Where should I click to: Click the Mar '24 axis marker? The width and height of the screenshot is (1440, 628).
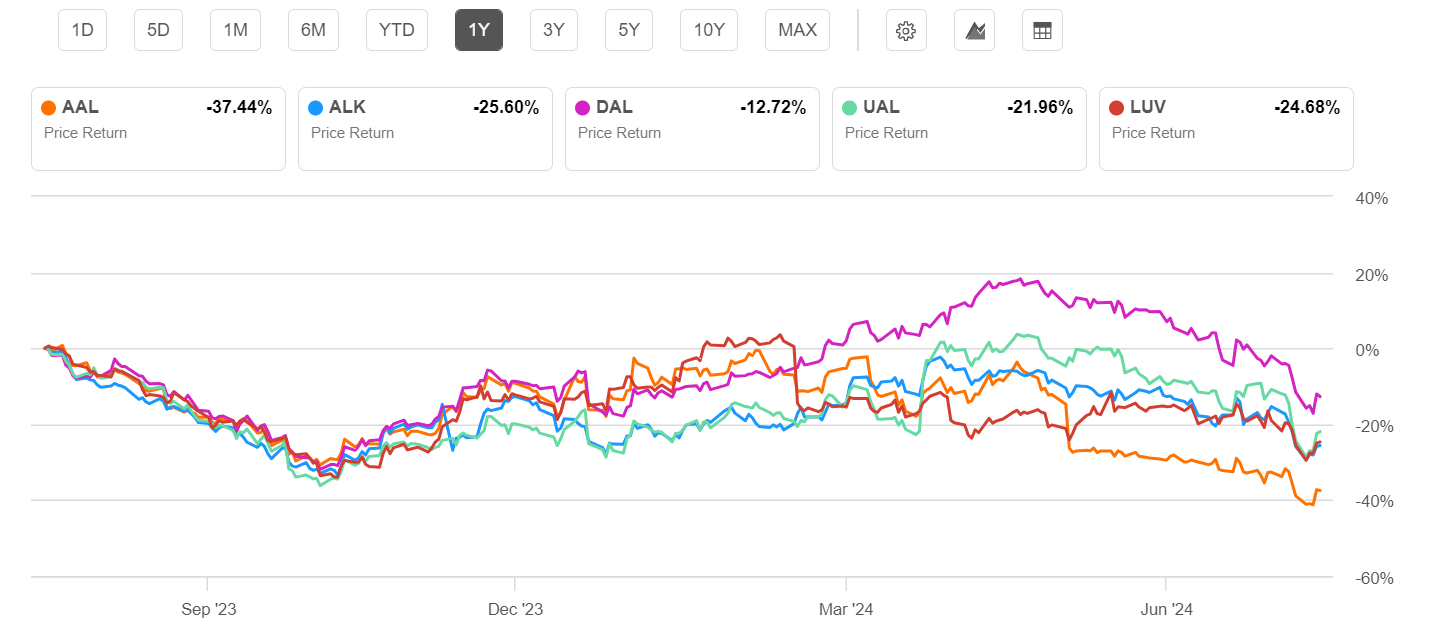coord(846,608)
